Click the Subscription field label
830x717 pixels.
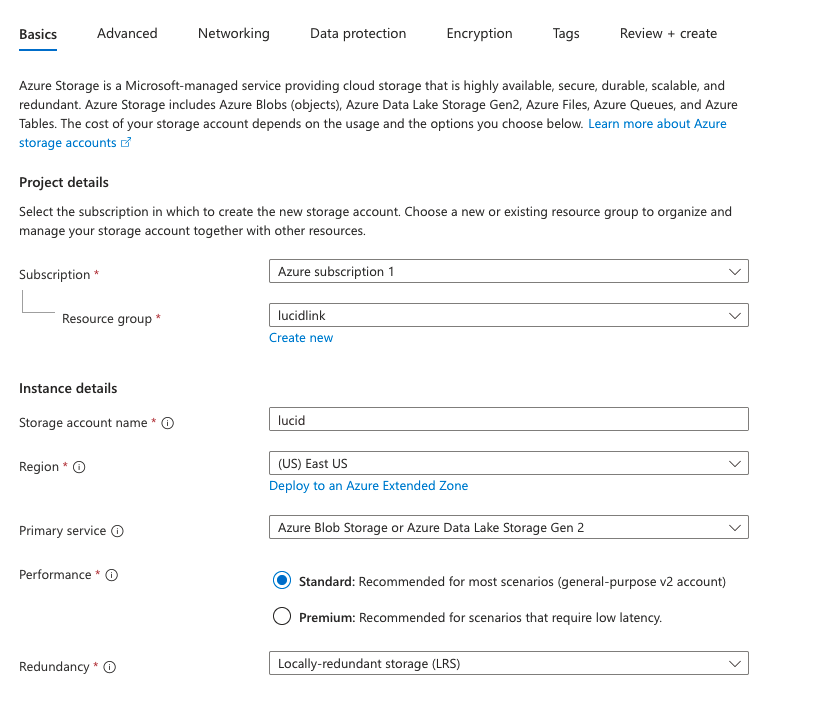55,275
